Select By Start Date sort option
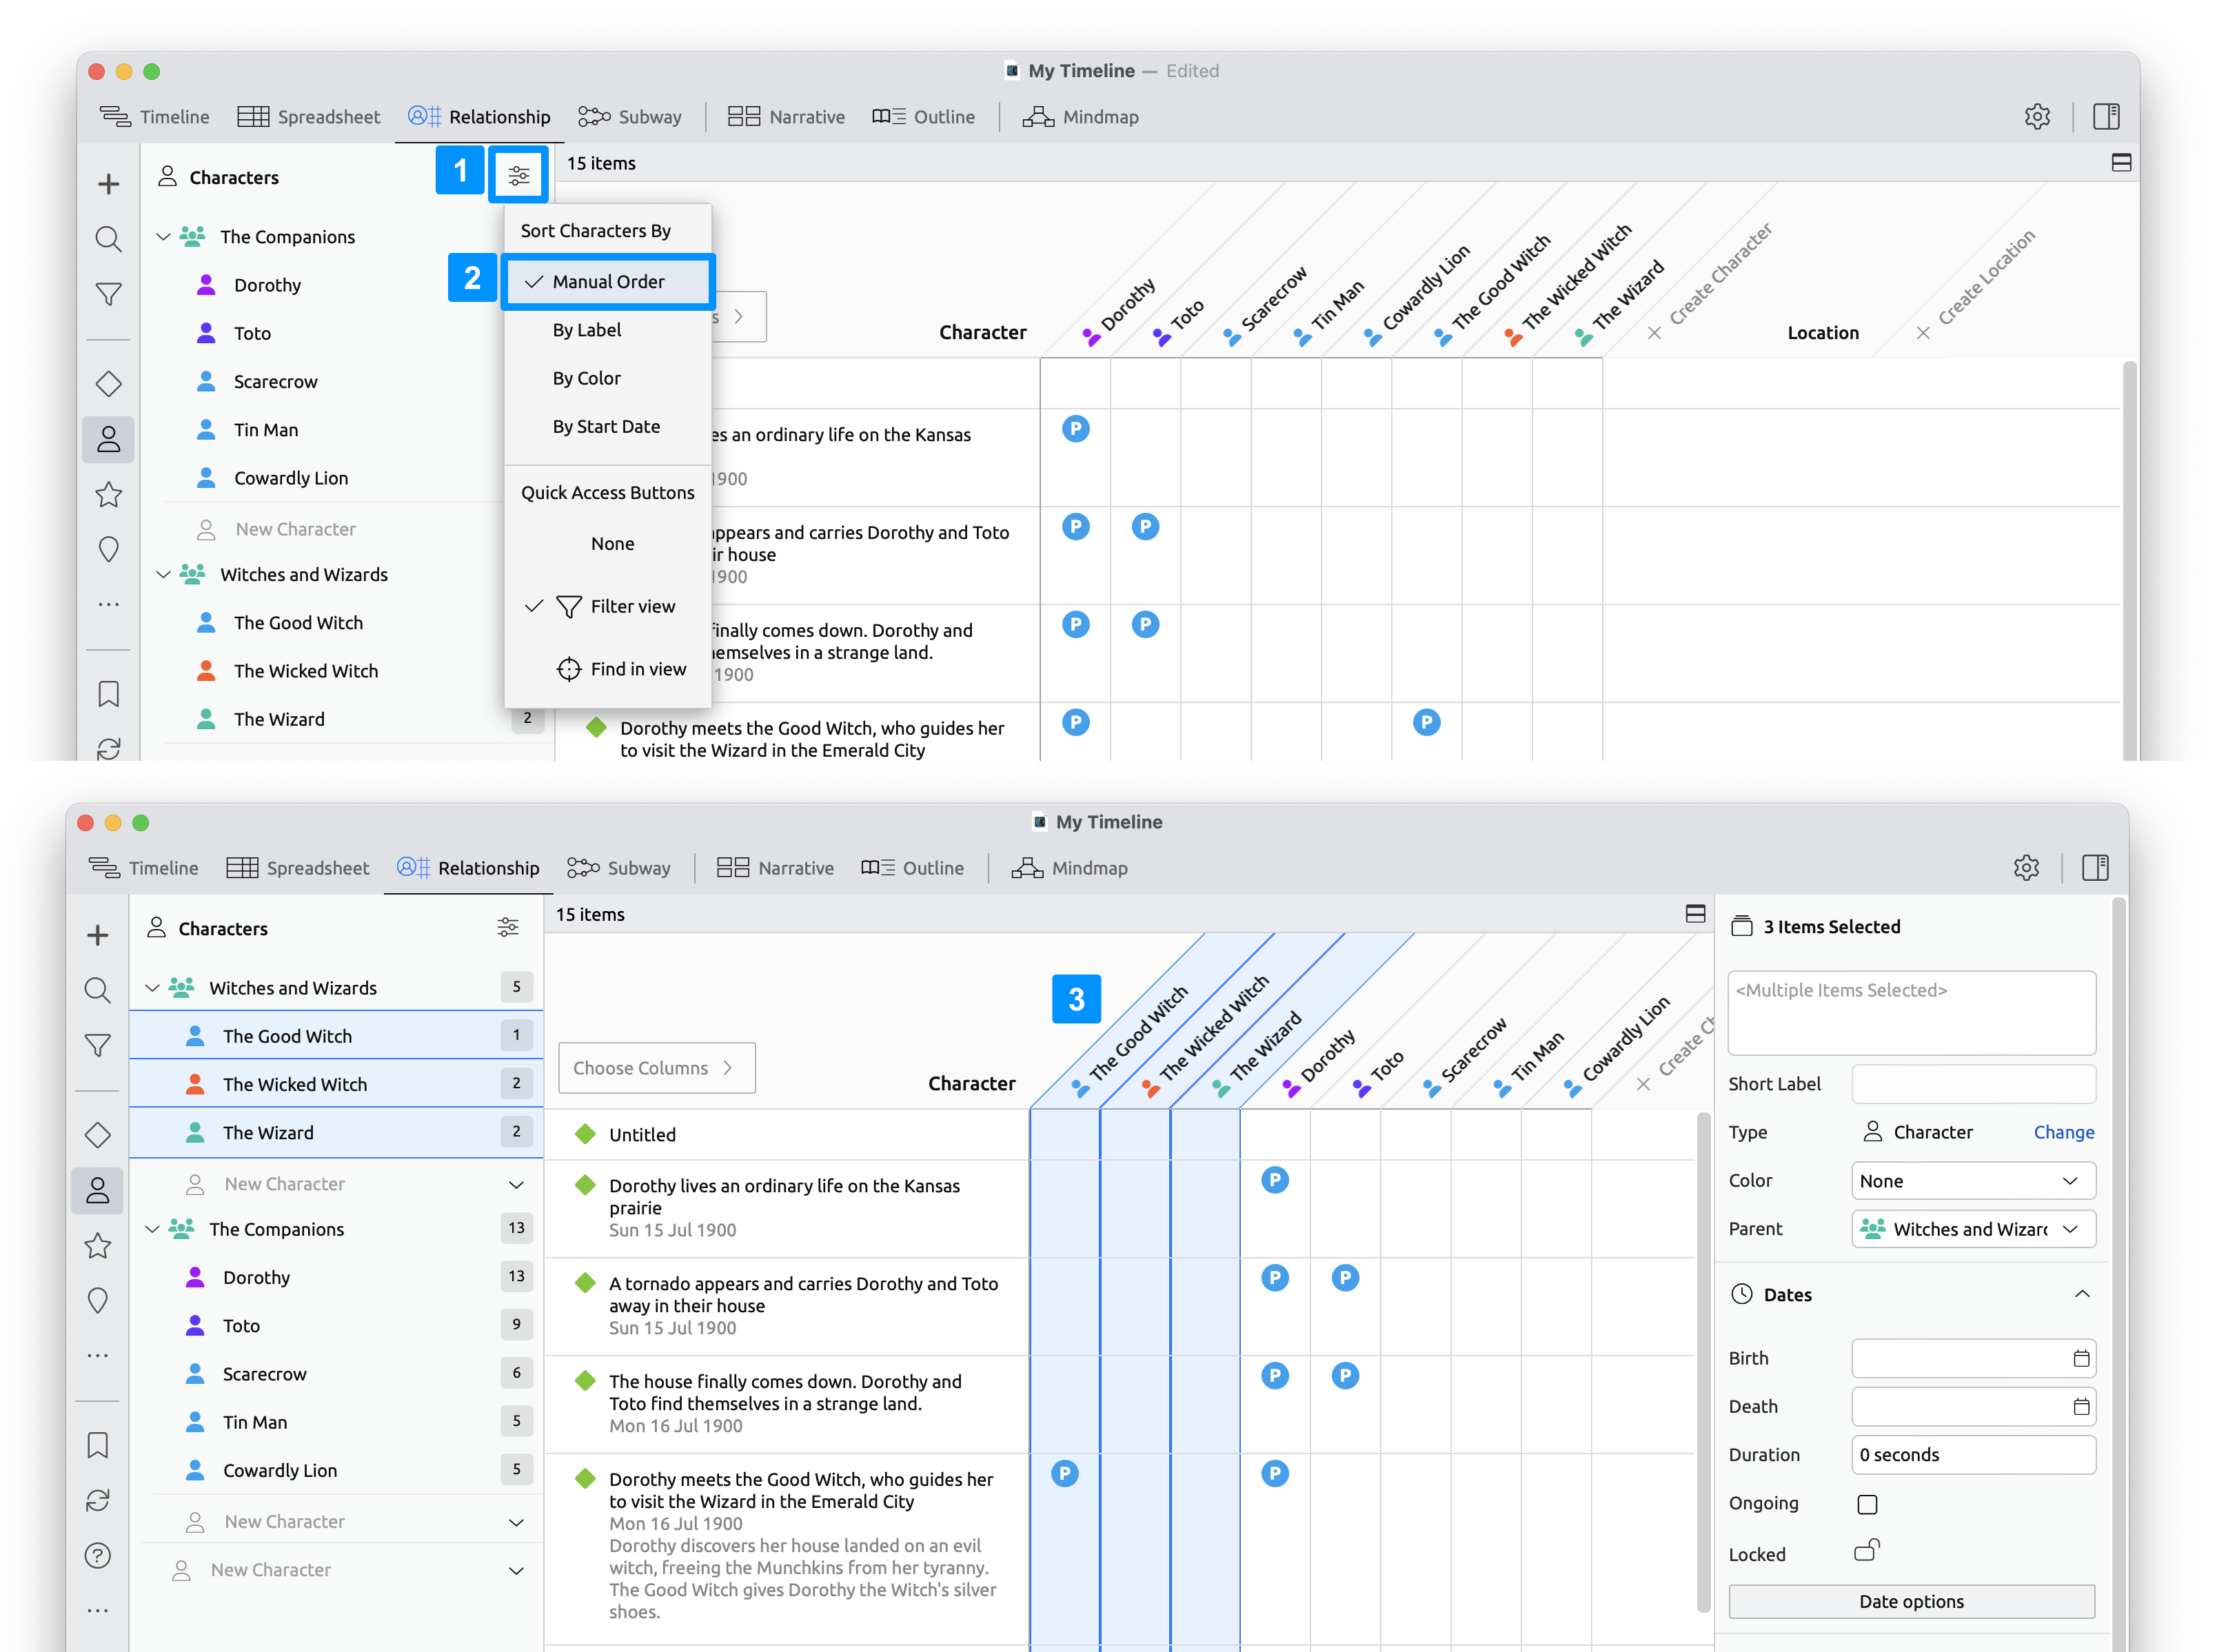This screenshot has height=1652, width=2217. pos(606,426)
